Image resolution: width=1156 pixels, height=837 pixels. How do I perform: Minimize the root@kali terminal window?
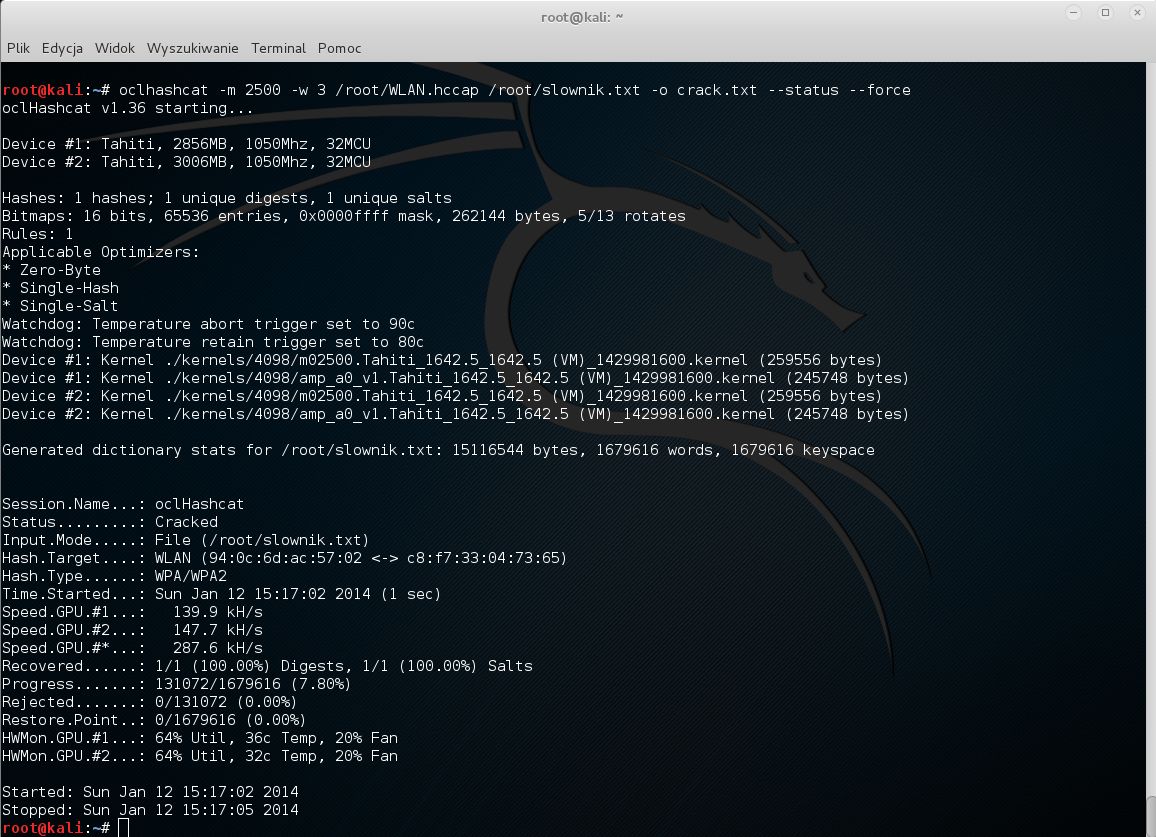pos(1073,13)
